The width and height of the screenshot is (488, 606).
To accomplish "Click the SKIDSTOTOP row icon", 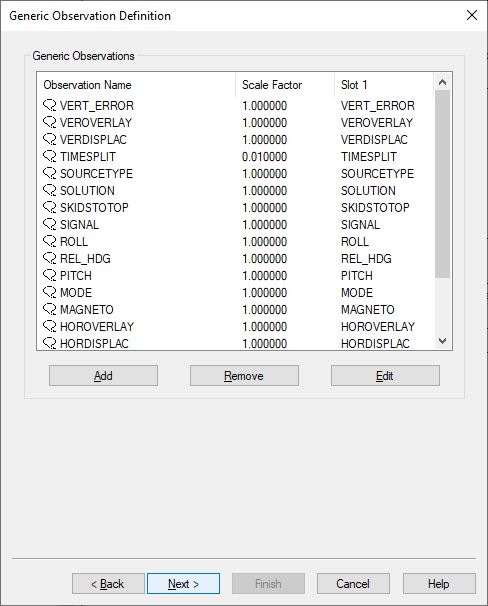I will 49,207.
